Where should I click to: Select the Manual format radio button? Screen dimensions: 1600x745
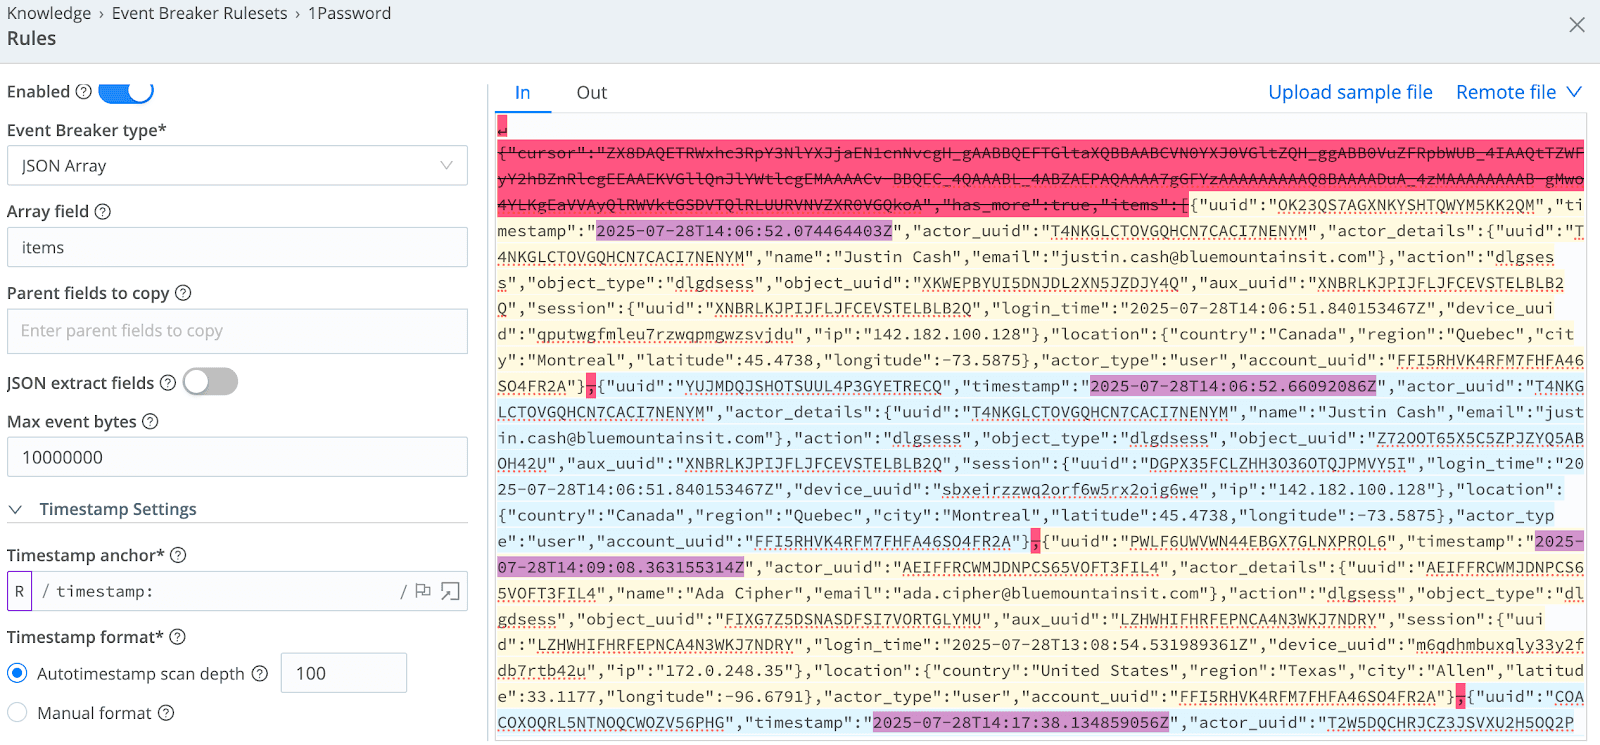(x=17, y=713)
